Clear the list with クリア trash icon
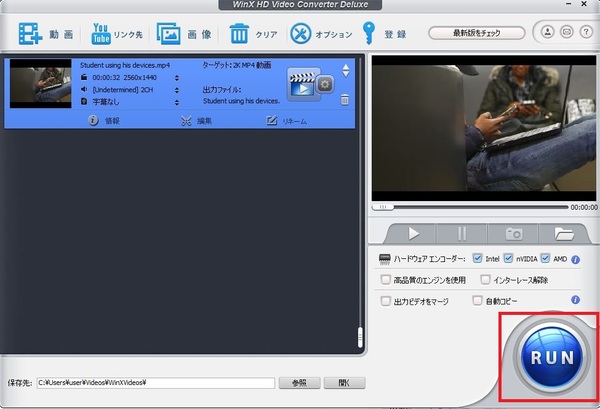This screenshot has height=409, width=600. pyautogui.click(x=239, y=34)
